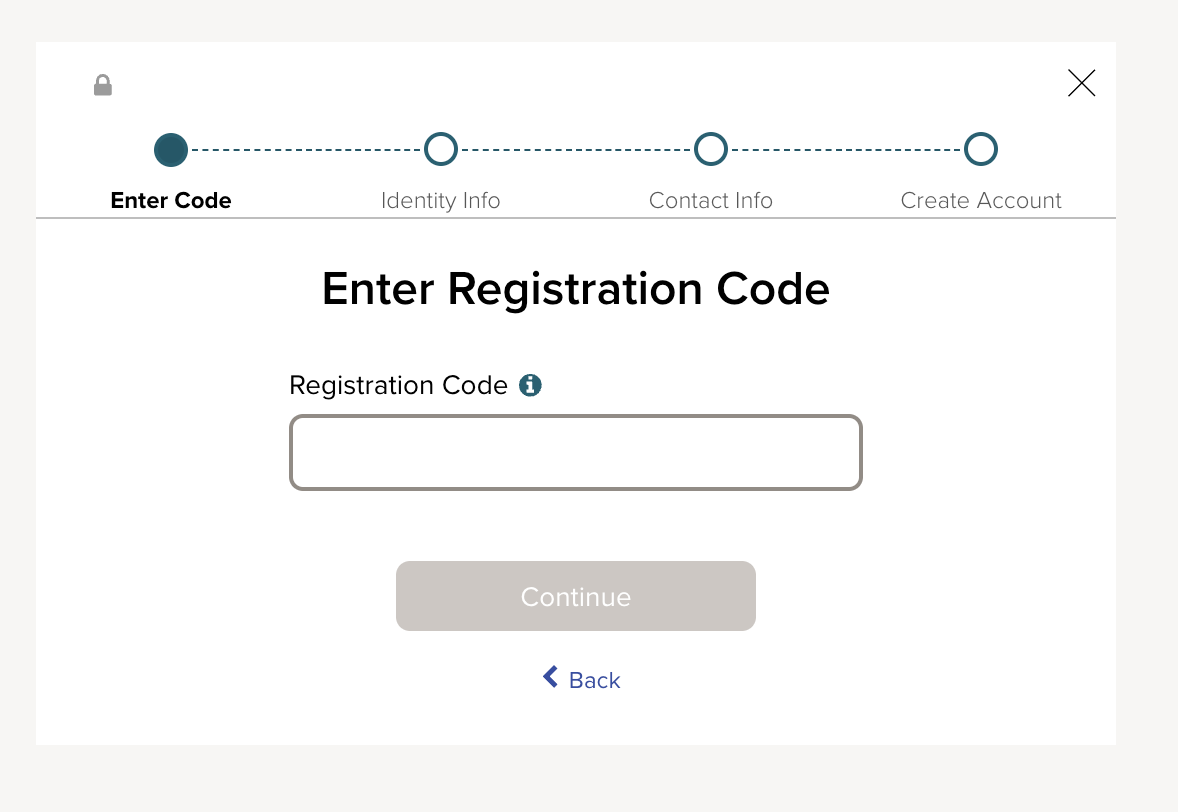Click the Enter Registration Code heading
The width and height of the screenshot is (1178, 812).
[x=575, y=289]
